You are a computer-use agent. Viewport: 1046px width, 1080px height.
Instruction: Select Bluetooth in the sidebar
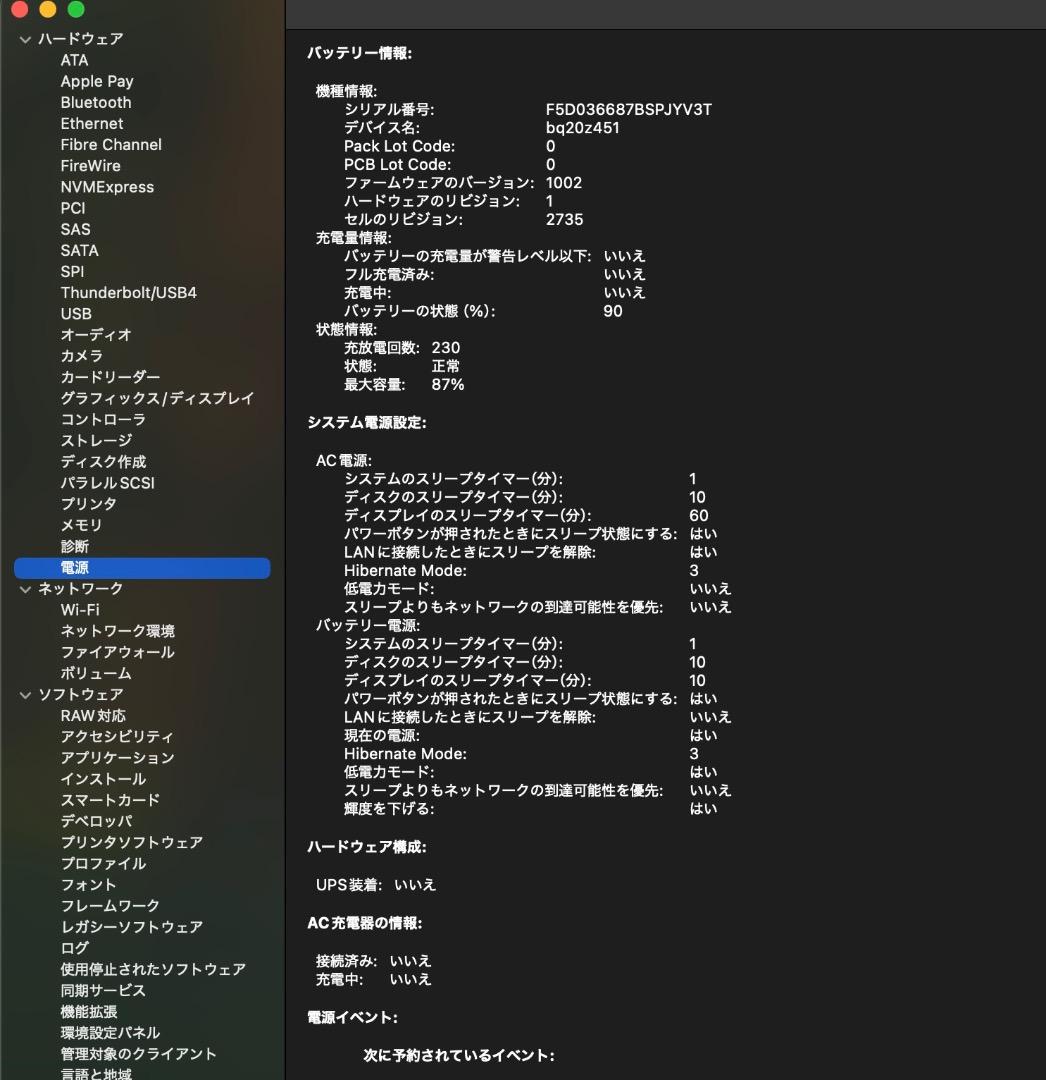pos(95,102)
